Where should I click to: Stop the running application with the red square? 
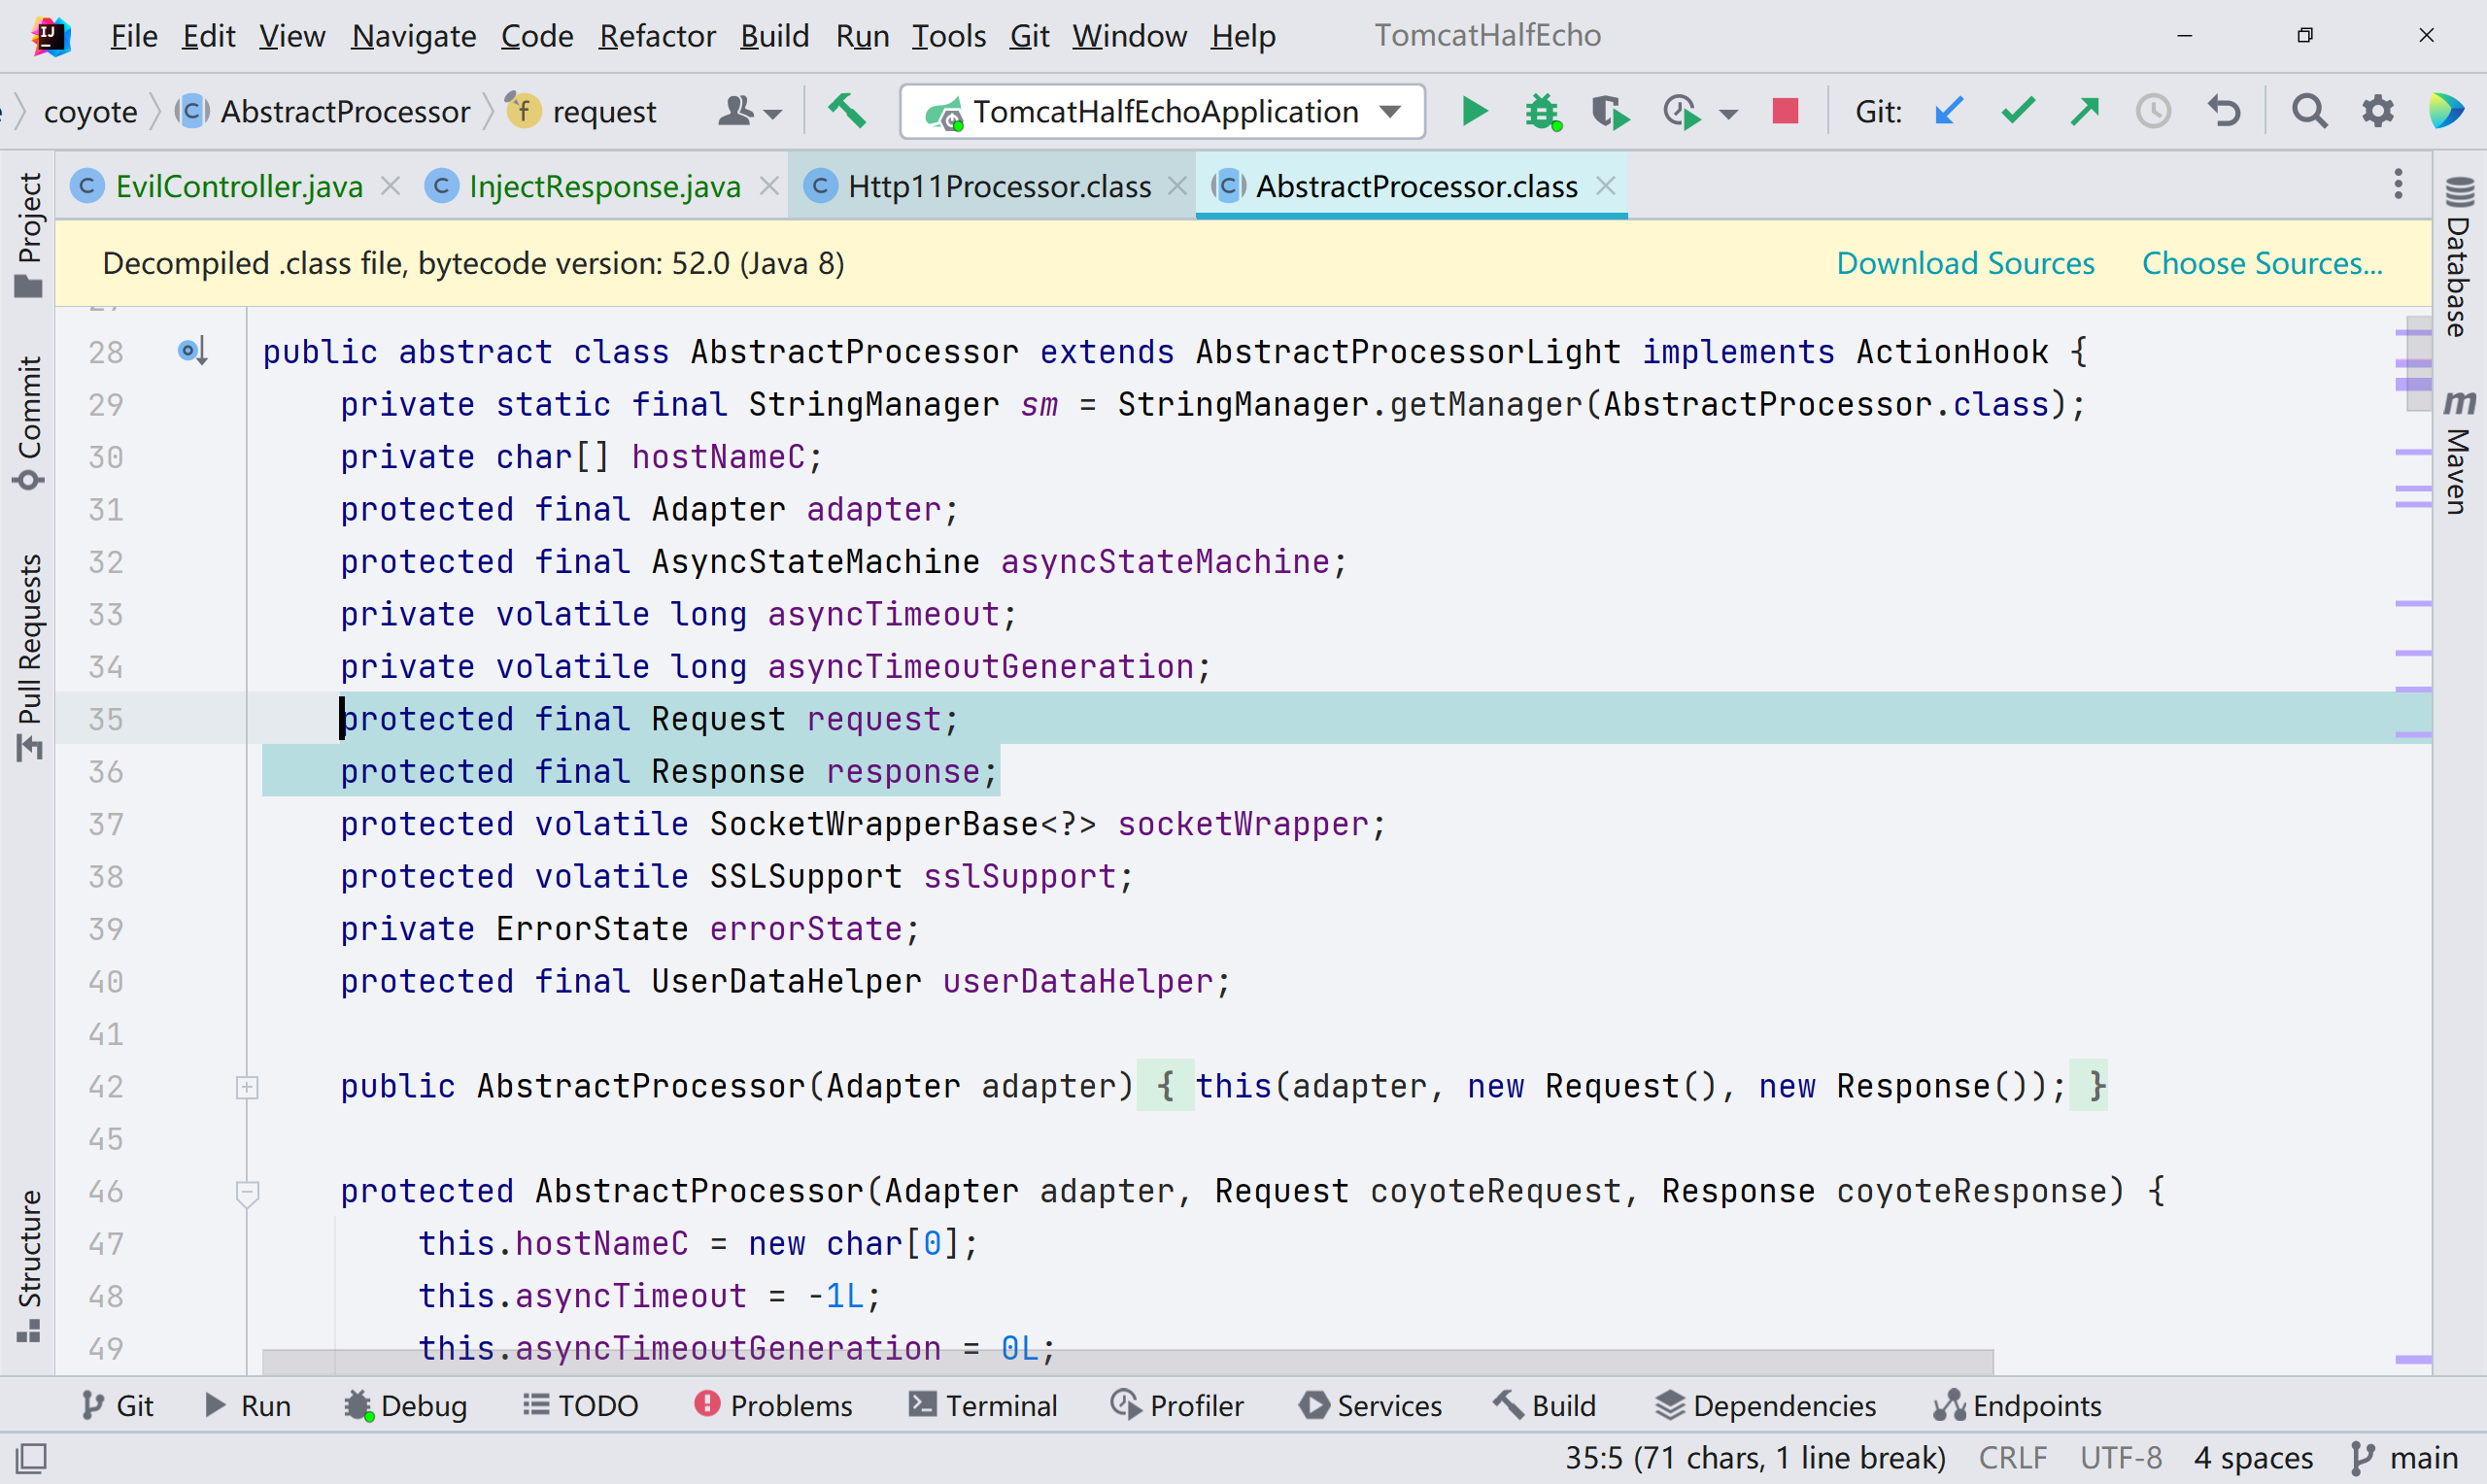coord(1785,111)
